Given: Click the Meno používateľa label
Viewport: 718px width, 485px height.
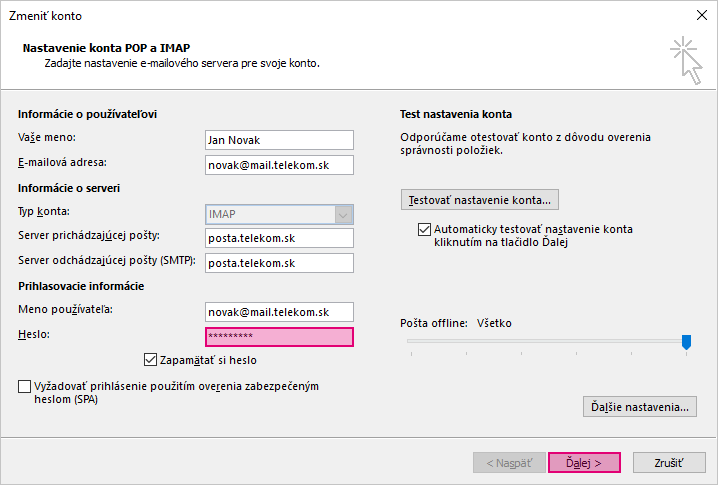Looking at the screenshot, I should [65, 310].
